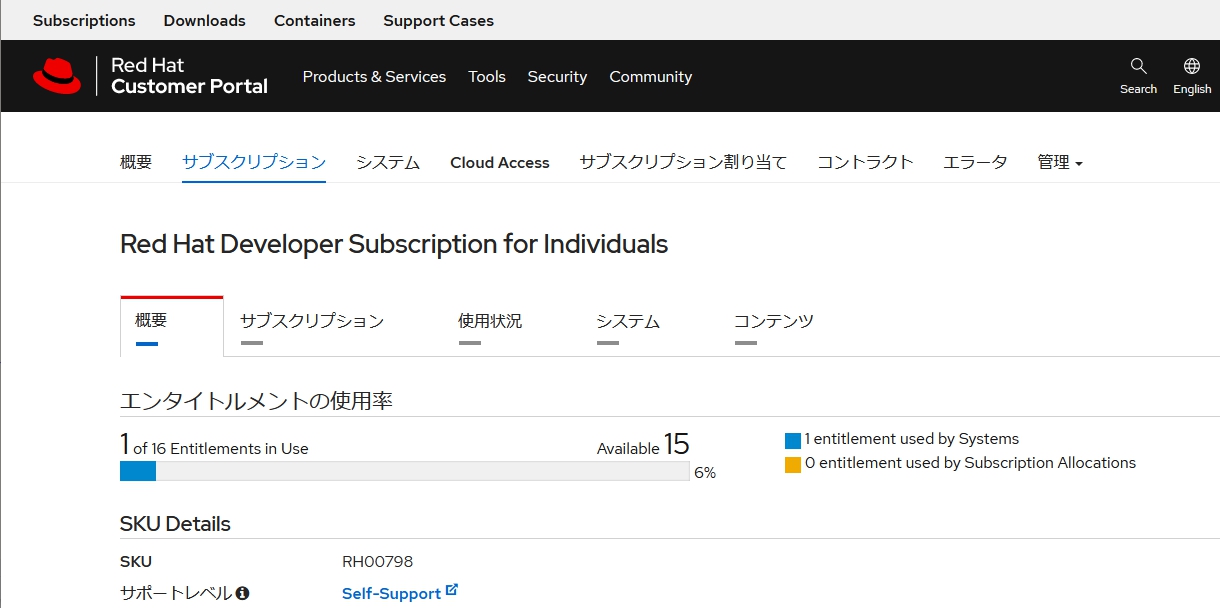Open the Community menu item
The width and height of the screenshot is (1220, 608).
point(650,76)
